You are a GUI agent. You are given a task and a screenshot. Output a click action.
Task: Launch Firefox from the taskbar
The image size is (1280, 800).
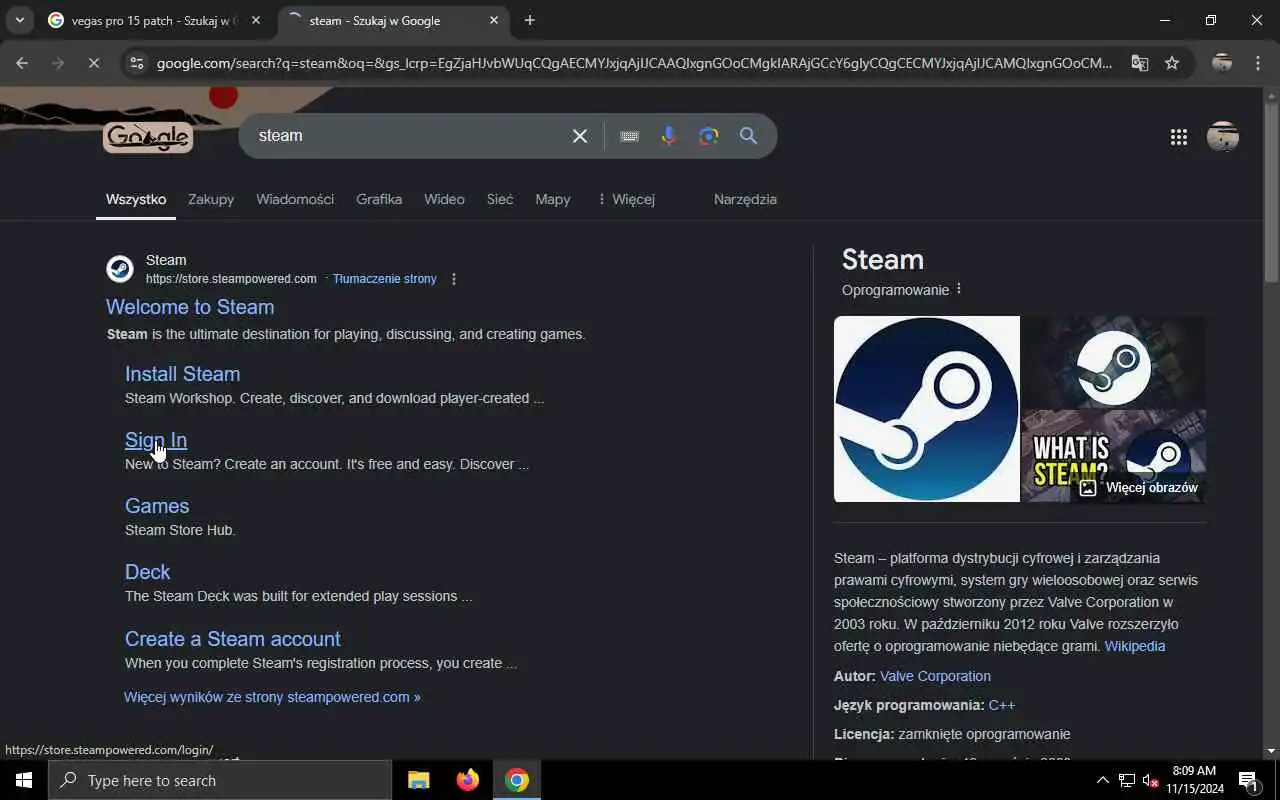[x=468, y=780]
